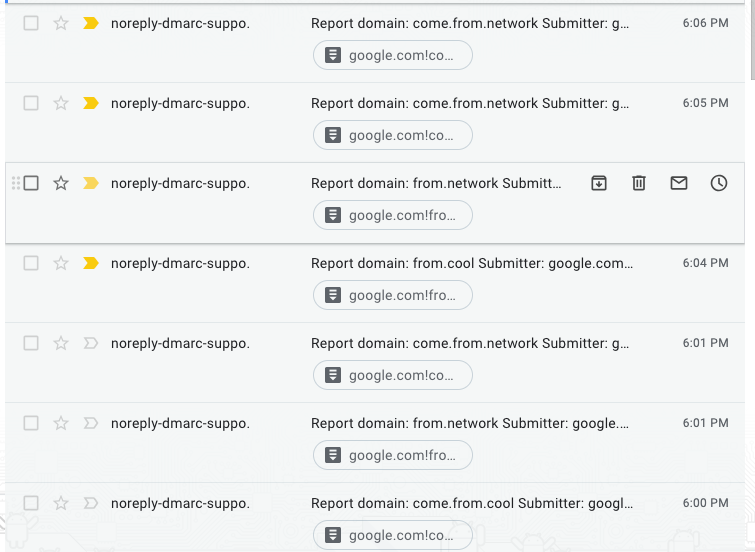Open attachment chip of the 6:00 PM email
755x552 pixels.
[x=392, y=535]
